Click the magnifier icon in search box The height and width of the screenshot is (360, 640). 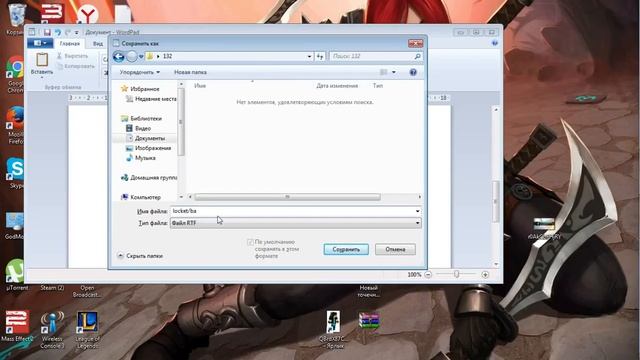click(x=417, y=56)
